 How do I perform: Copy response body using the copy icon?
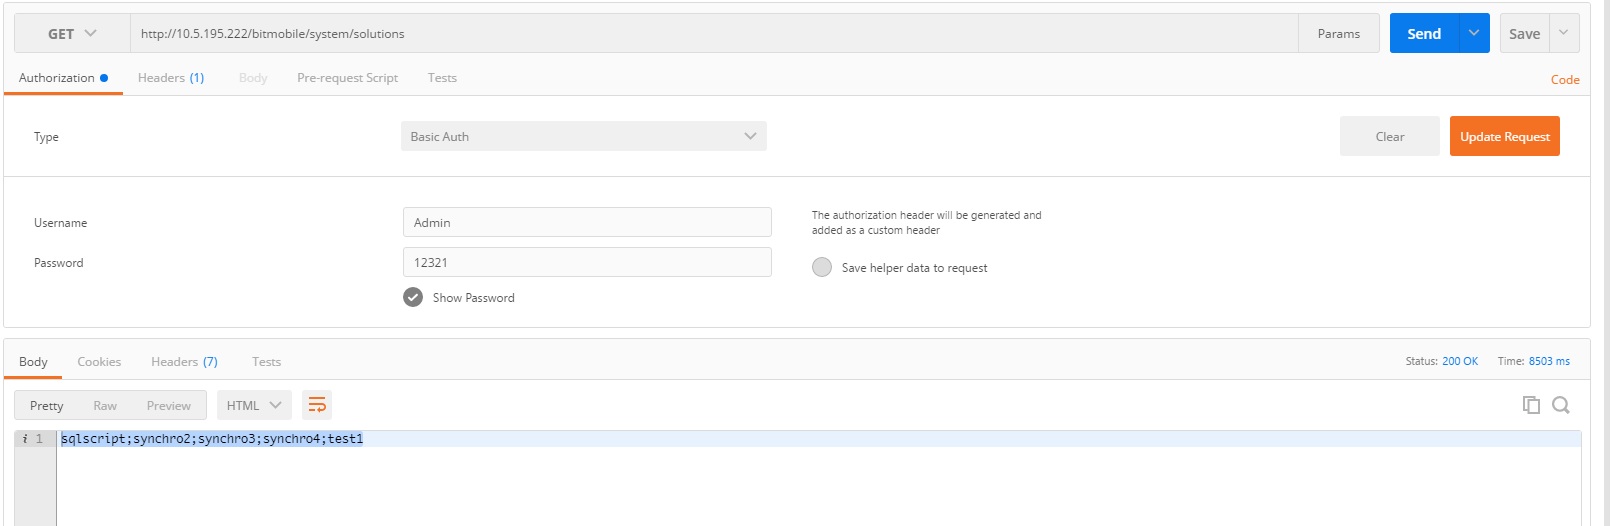pyautogui.click(x=1530, y=405)
